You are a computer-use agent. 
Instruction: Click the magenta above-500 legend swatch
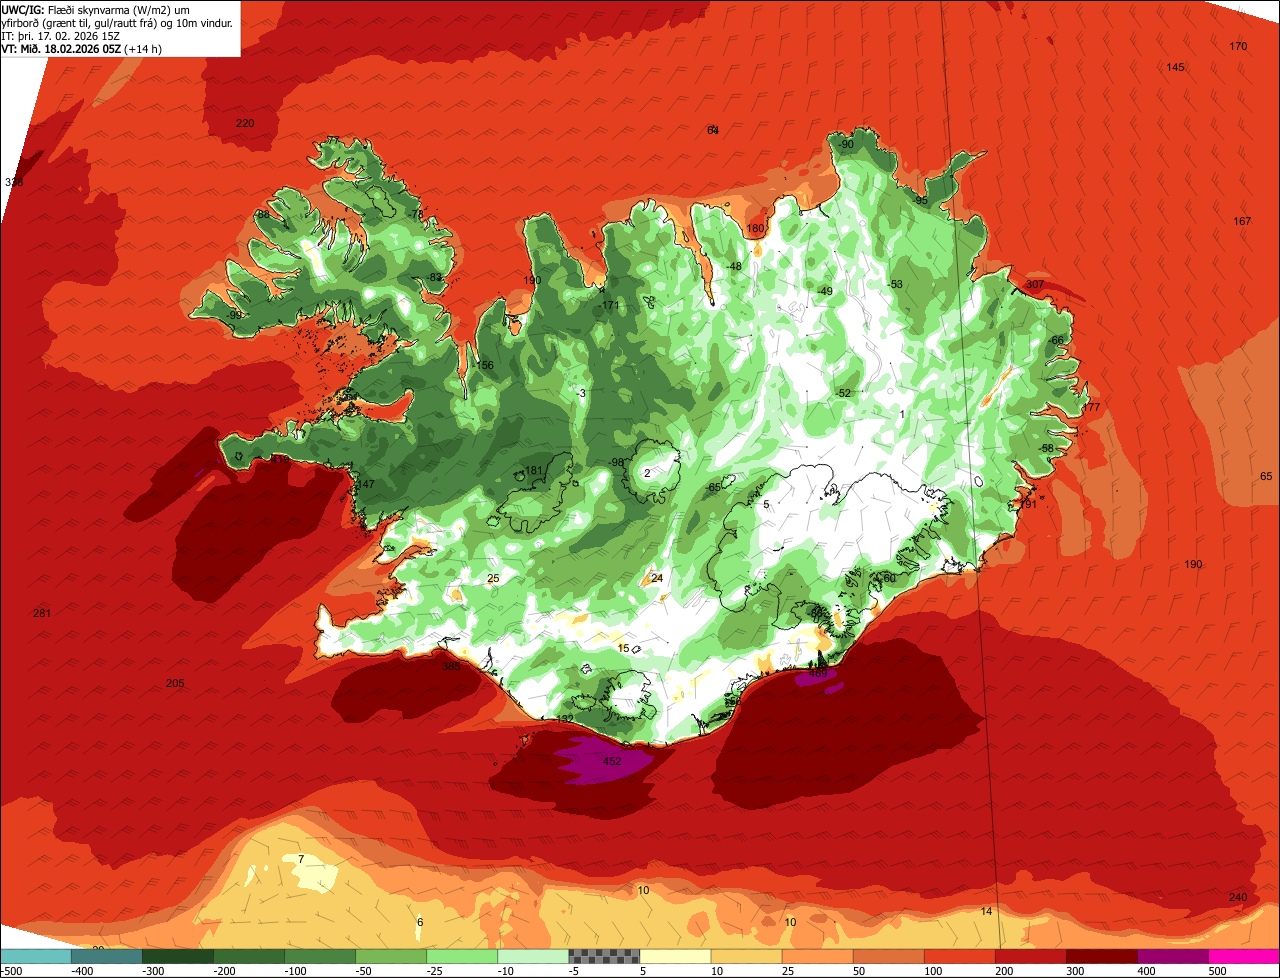click(1244, 956)
